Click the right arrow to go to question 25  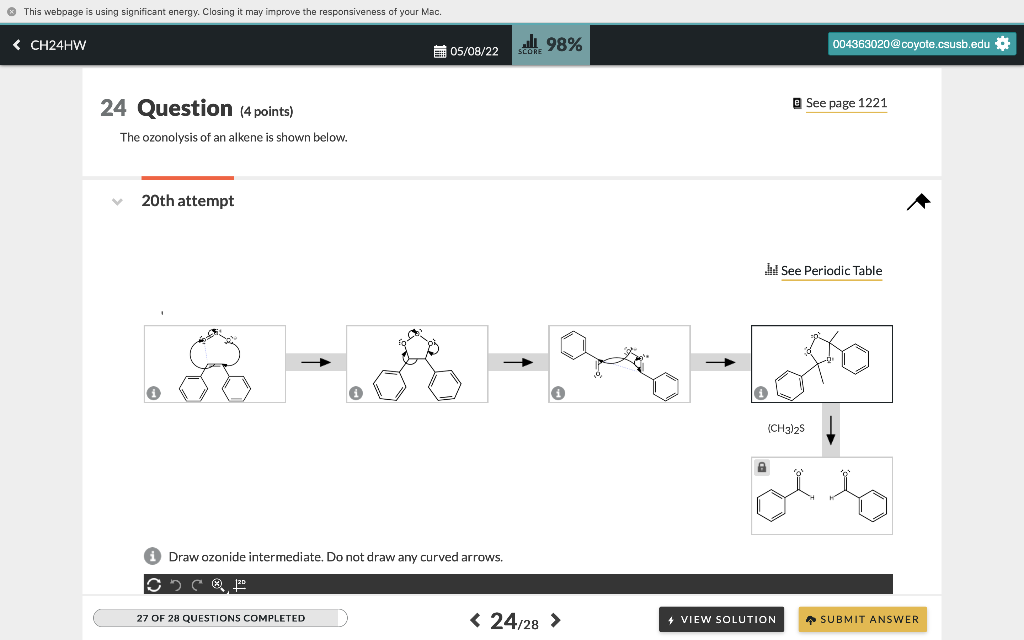555,620
